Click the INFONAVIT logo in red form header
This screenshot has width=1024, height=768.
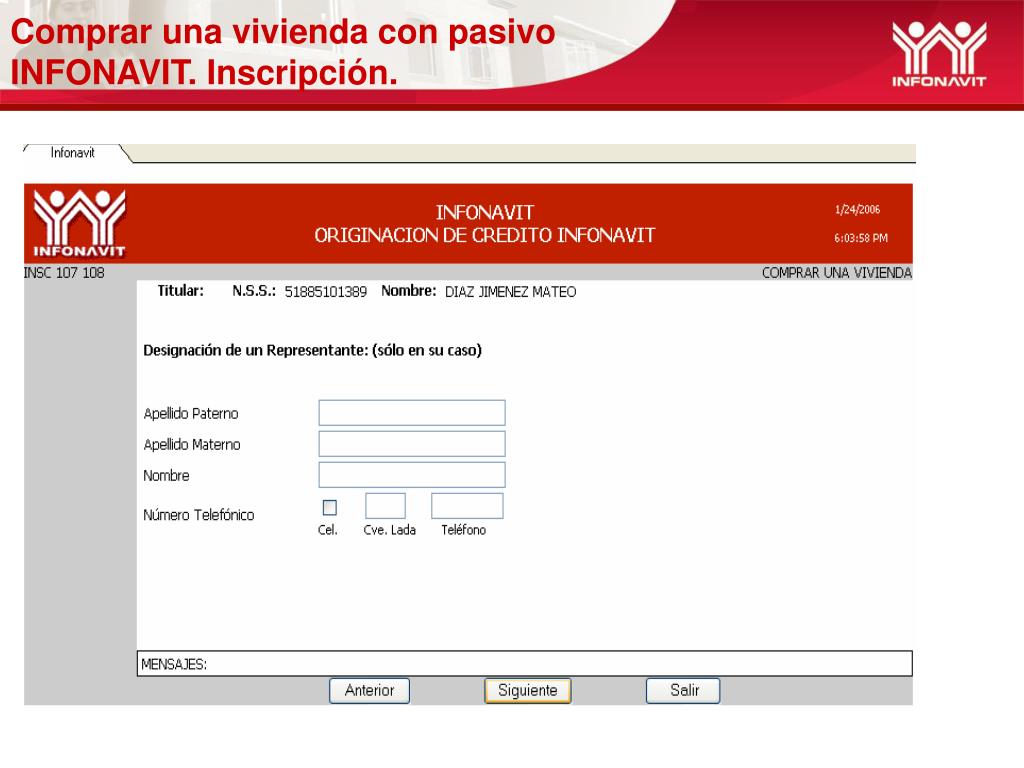79,223
